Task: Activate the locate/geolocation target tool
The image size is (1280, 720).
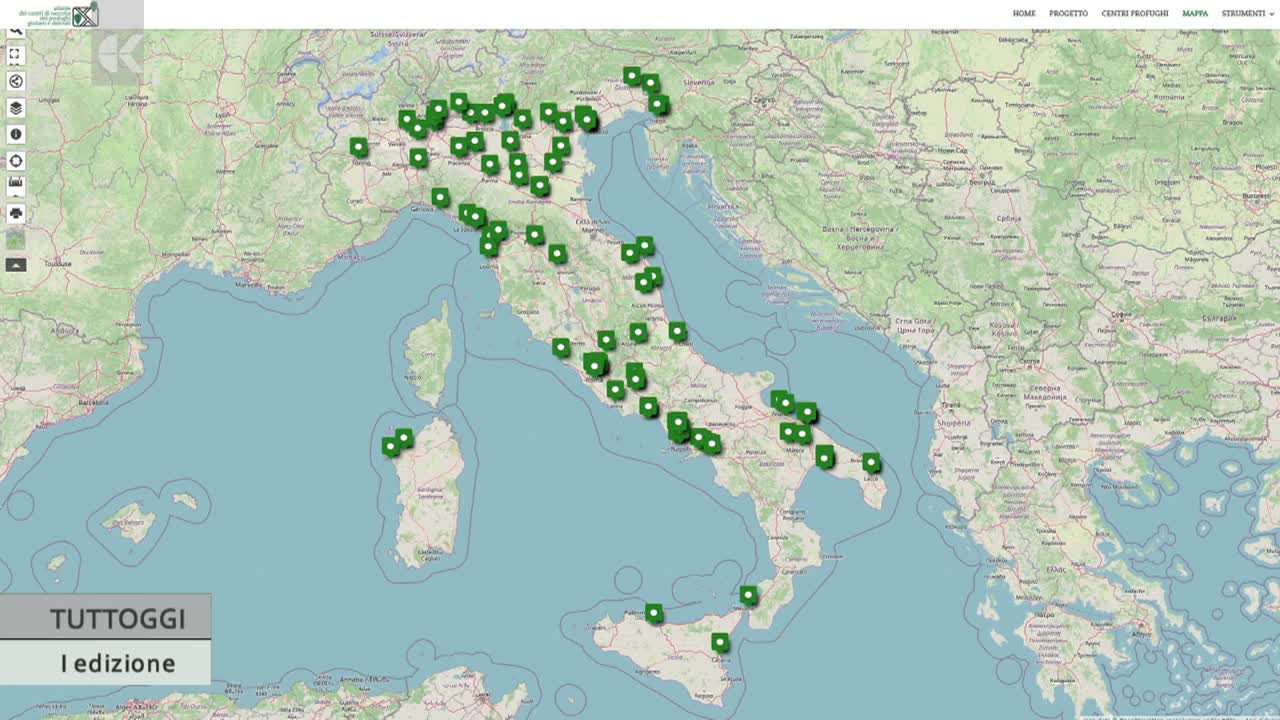Action: click(16, 160)
